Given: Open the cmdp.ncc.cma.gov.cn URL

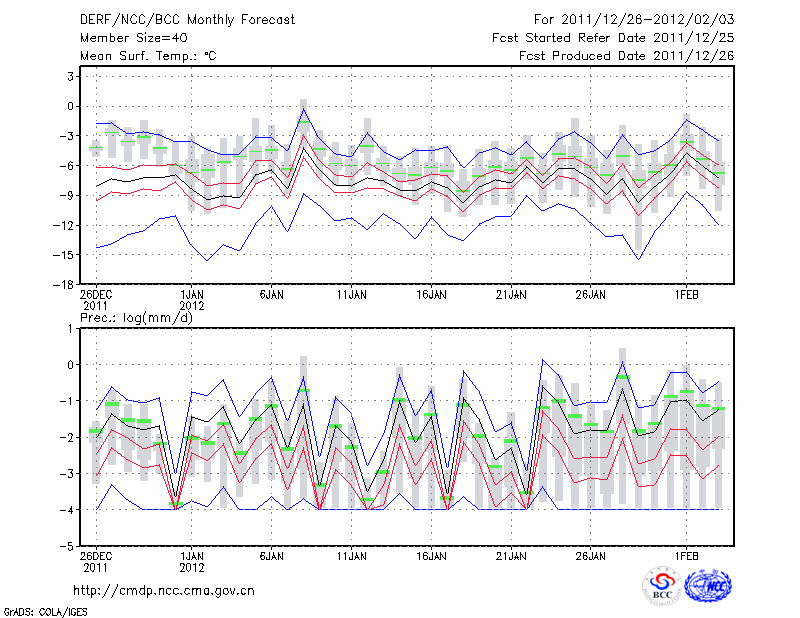Looking at the screenshot, I should [164, 590].
